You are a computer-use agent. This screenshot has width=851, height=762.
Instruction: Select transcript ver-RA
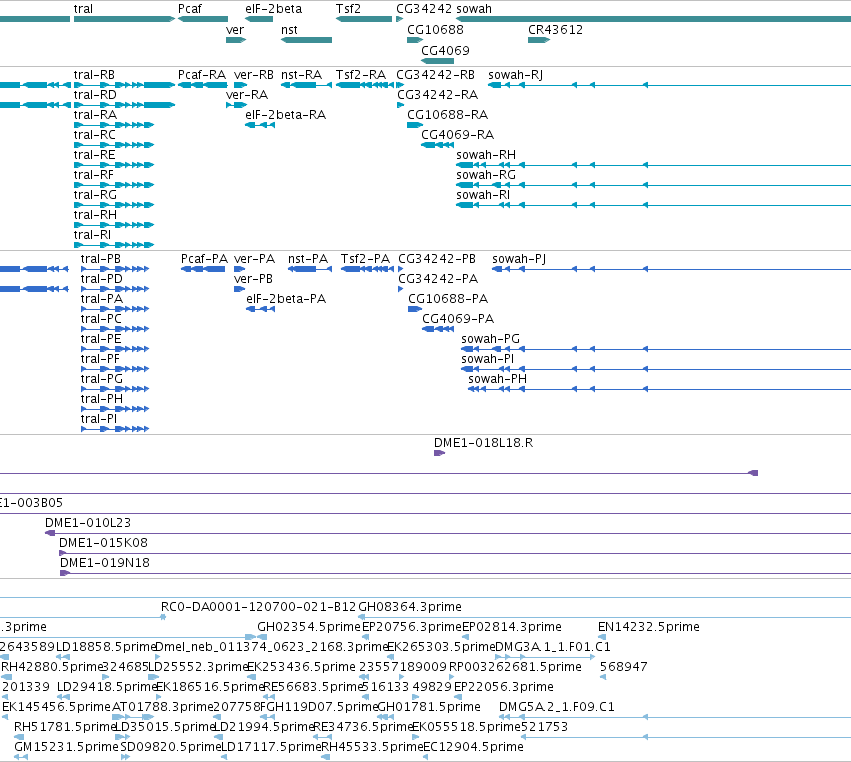(247, 95)
